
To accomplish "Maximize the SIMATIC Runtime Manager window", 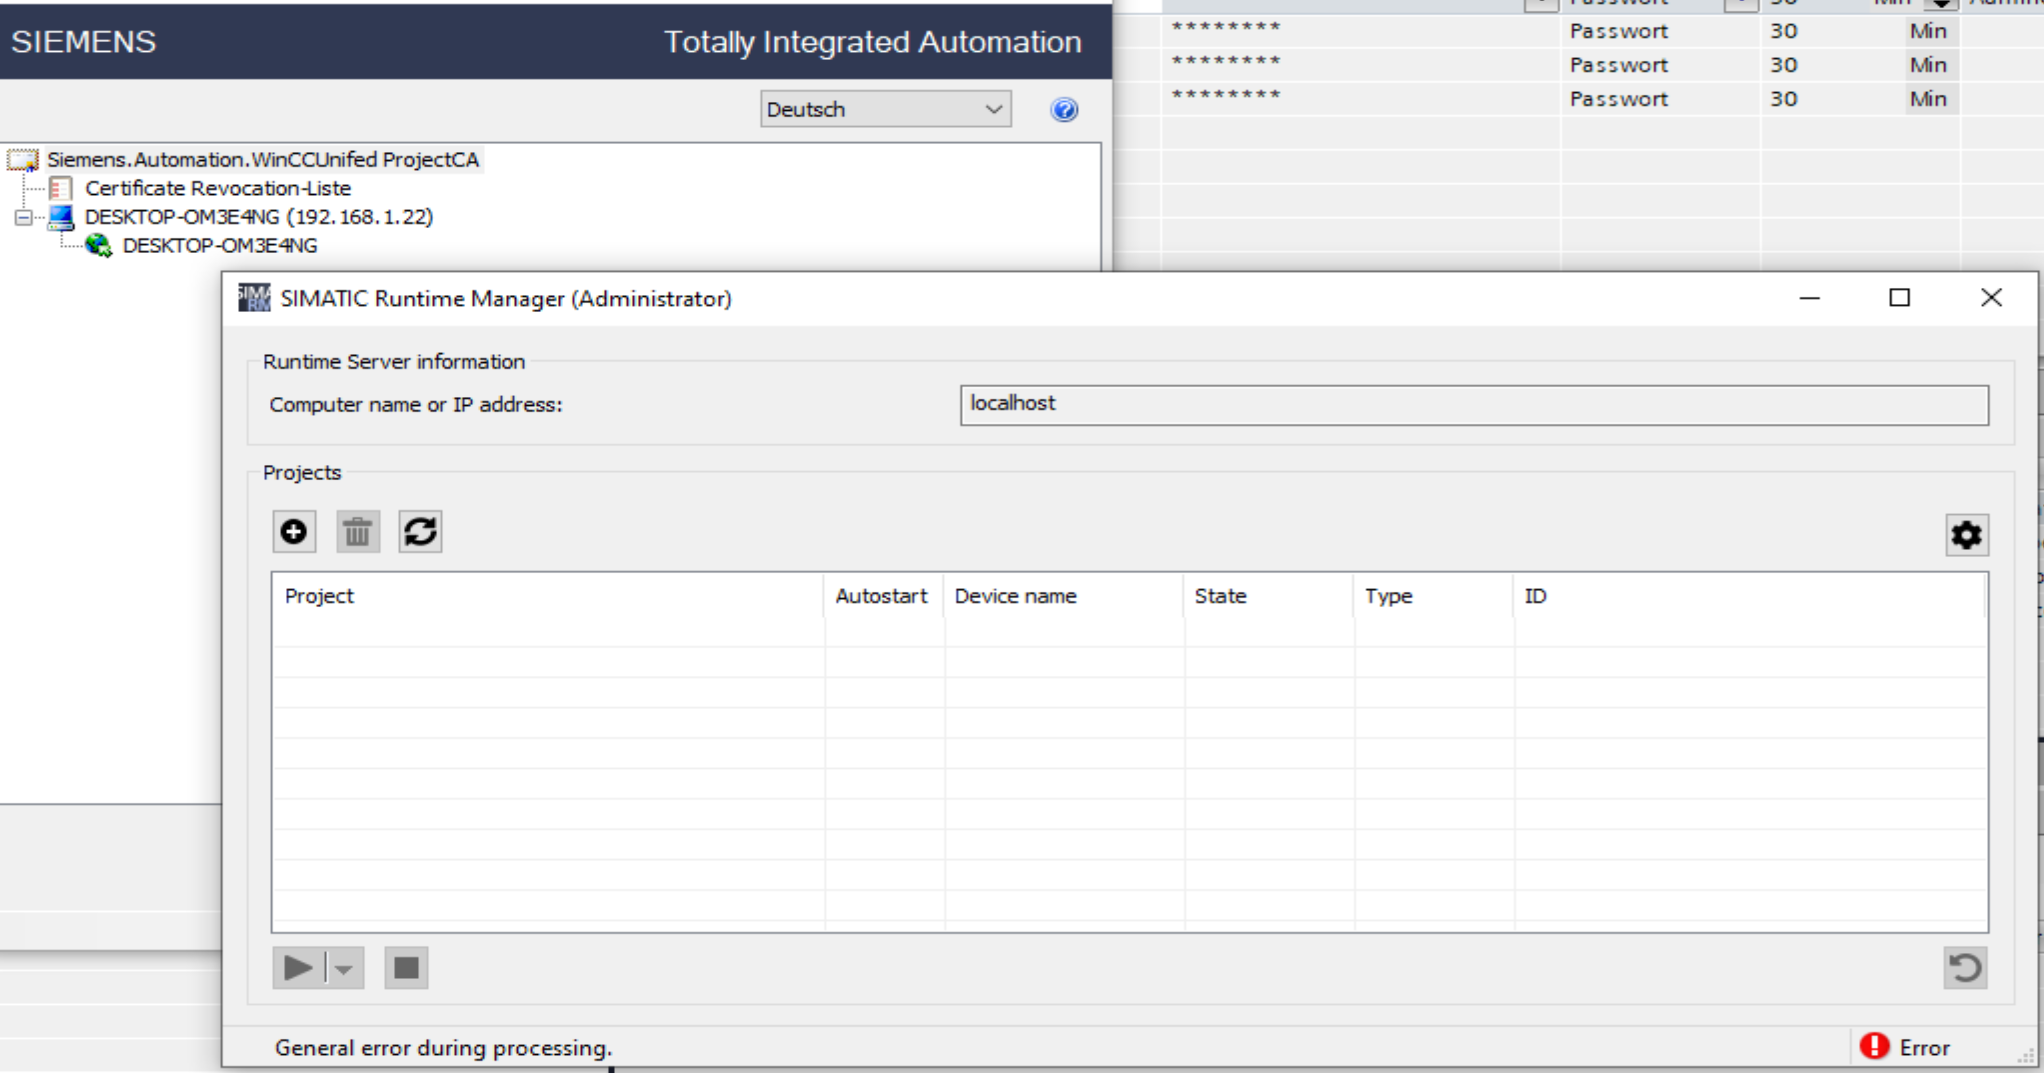I will coord(1899,298).
